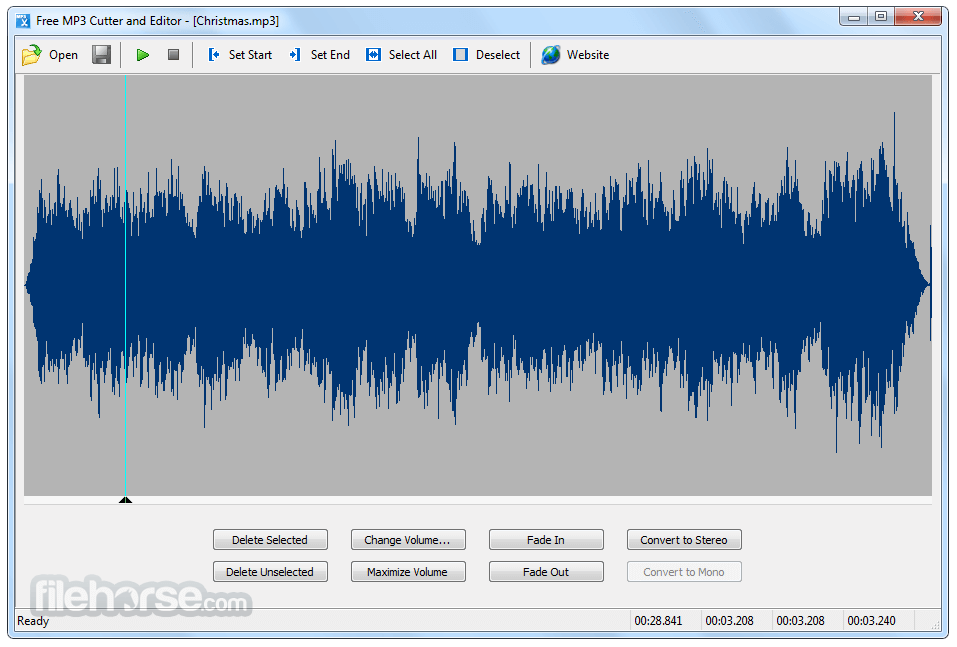Image resolution: width=957 pixels, height=647 pixels.
Task: Minimize the MP3 Cutter window
Action: [x=853, y=17]
